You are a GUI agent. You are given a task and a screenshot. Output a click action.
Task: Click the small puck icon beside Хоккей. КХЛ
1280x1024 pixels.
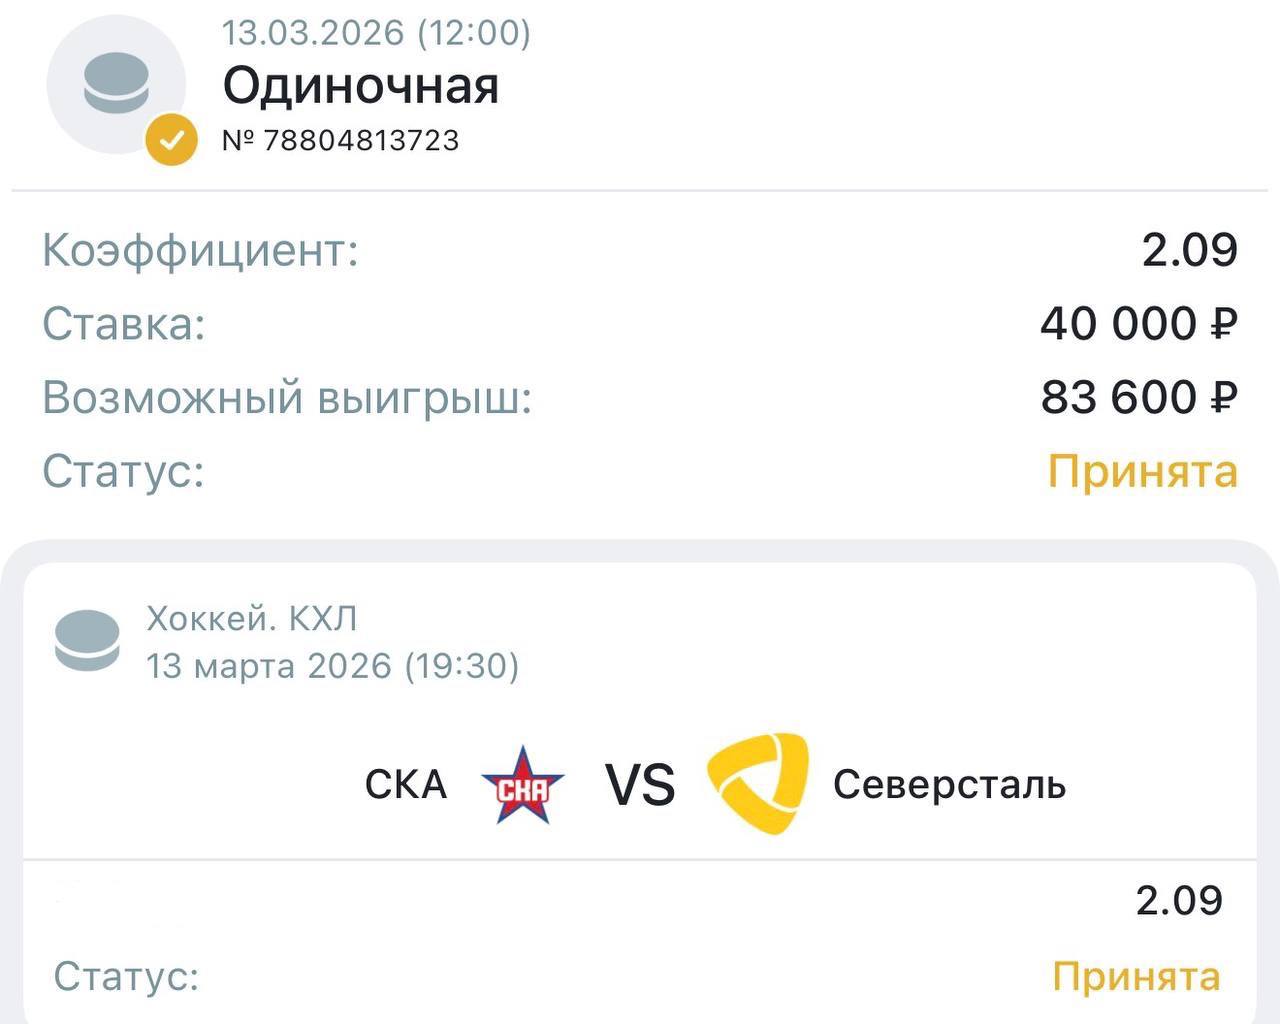87,641
